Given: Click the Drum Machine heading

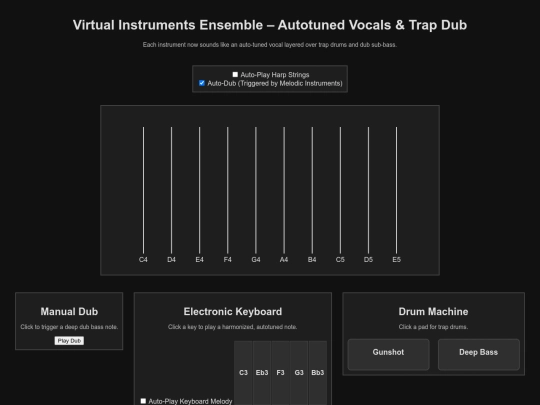Looking at the screenshot, I should pos(433,311).
